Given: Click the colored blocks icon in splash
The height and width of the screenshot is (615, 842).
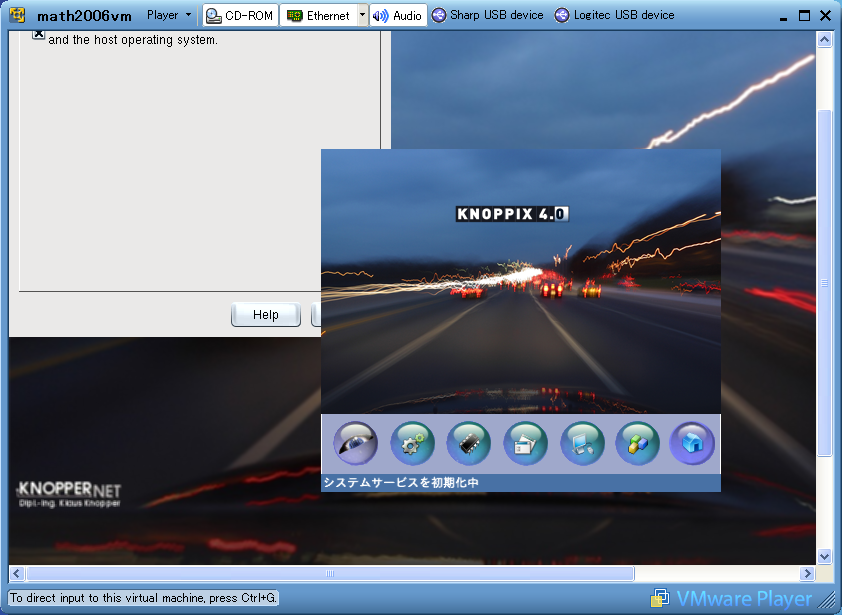Looking at the screenshot, I should point(637,443).
